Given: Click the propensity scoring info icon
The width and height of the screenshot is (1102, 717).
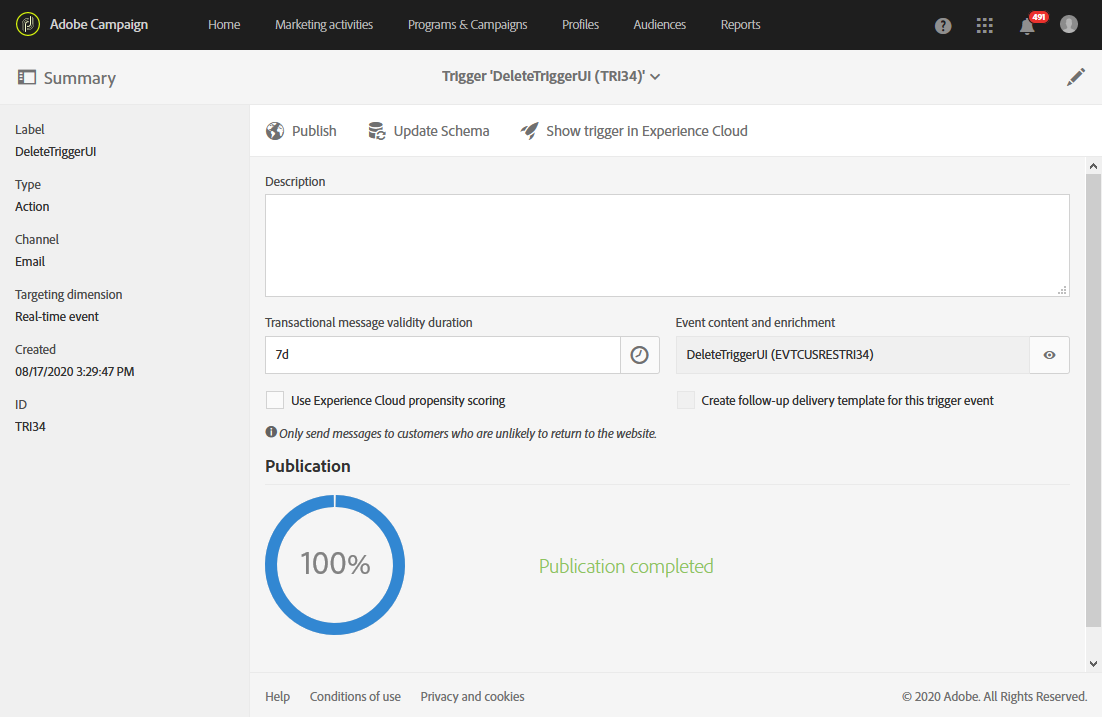Looking at the screenshot, I should coord(271,432).
